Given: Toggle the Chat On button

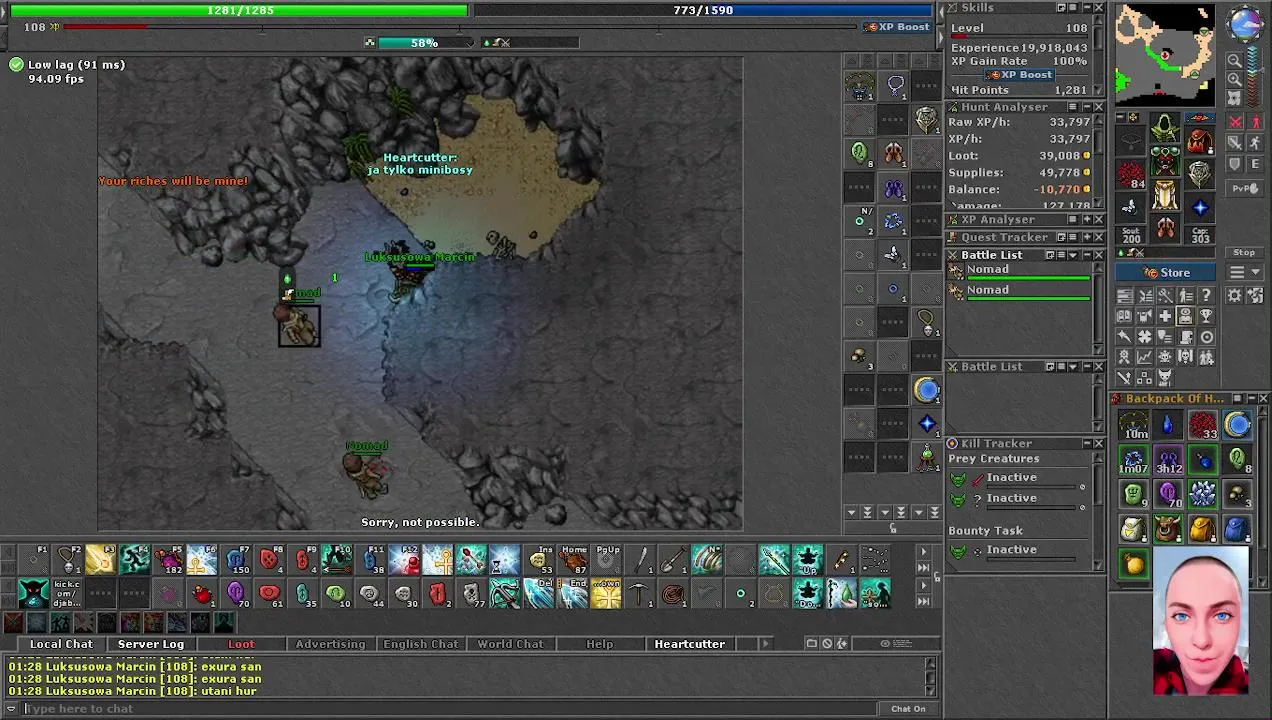Looking at the screenshot, I should click(x=909, y=709).
